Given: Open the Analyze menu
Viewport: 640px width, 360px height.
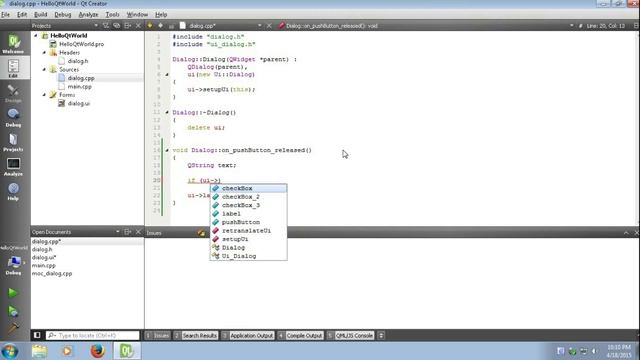Looking at the screenshot, I should tap(88, 15).
